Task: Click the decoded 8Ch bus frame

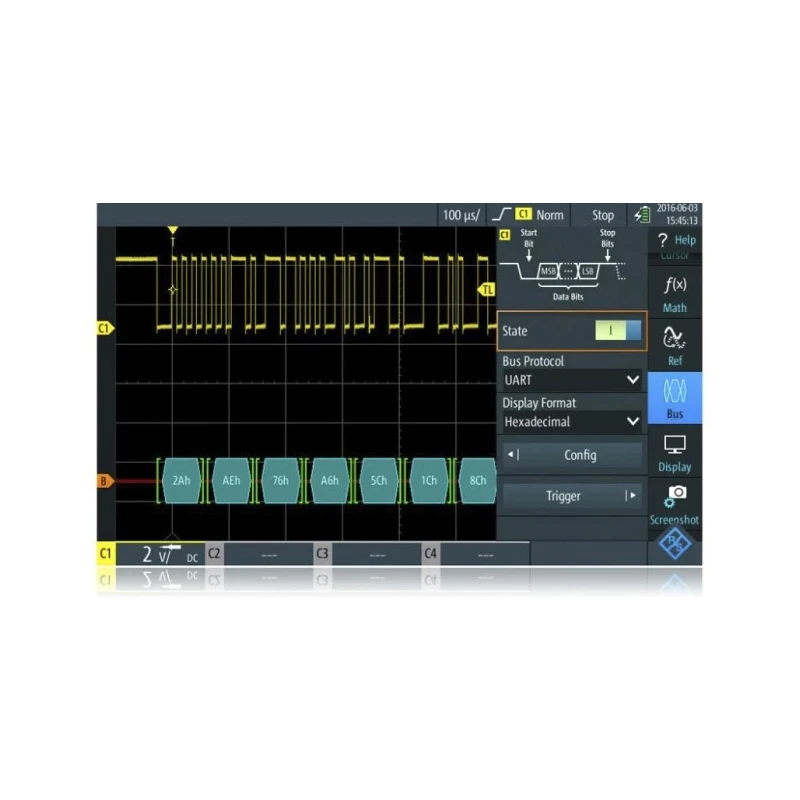Action: 478,481
